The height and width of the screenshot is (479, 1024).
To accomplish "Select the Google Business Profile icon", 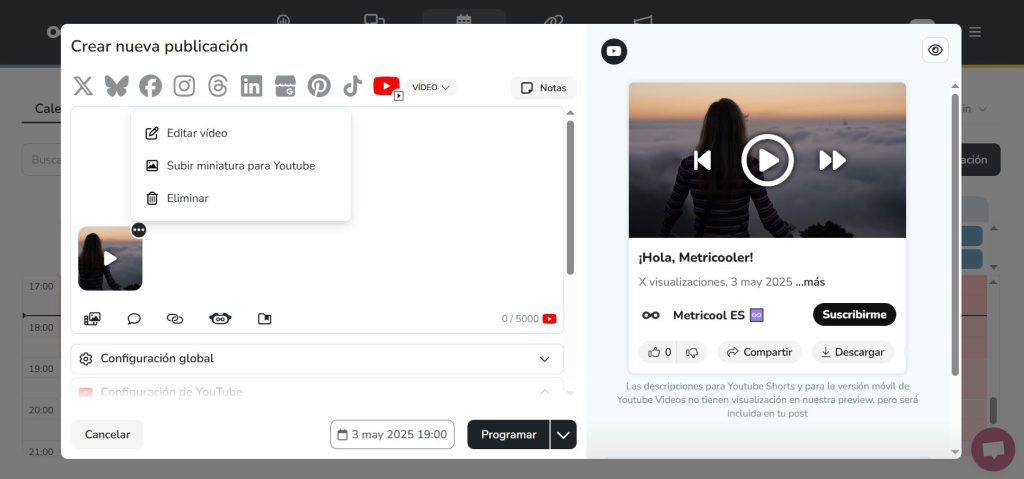I will tap(285, 86).
